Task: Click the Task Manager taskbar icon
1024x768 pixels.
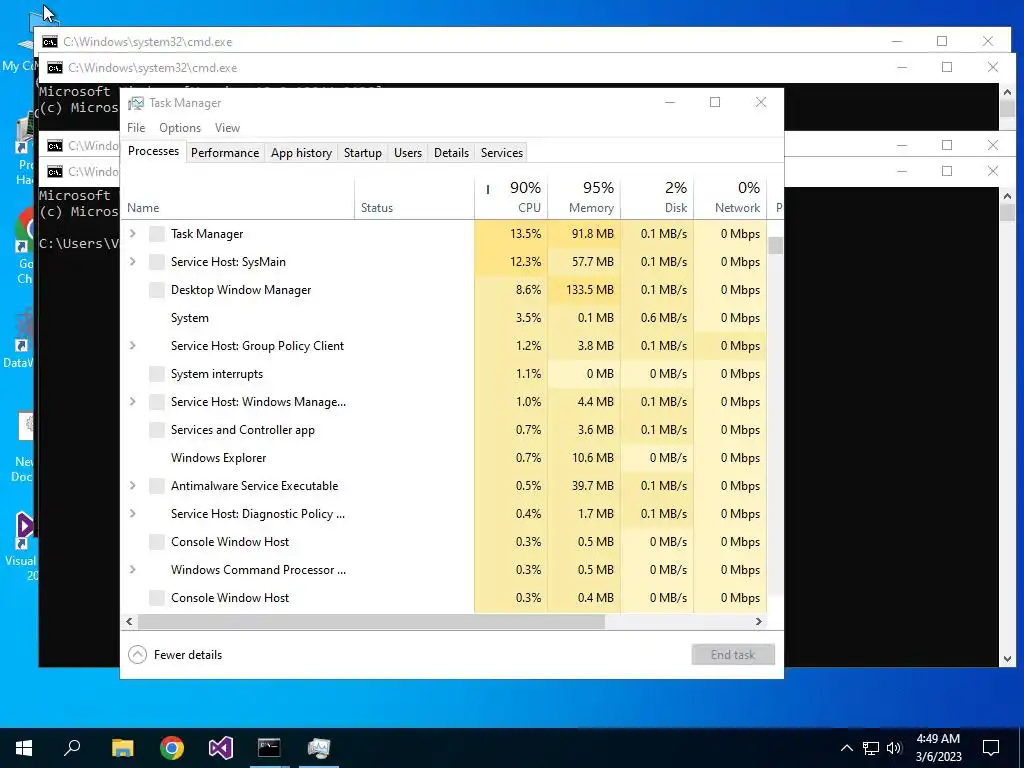Action: [319, 748]
